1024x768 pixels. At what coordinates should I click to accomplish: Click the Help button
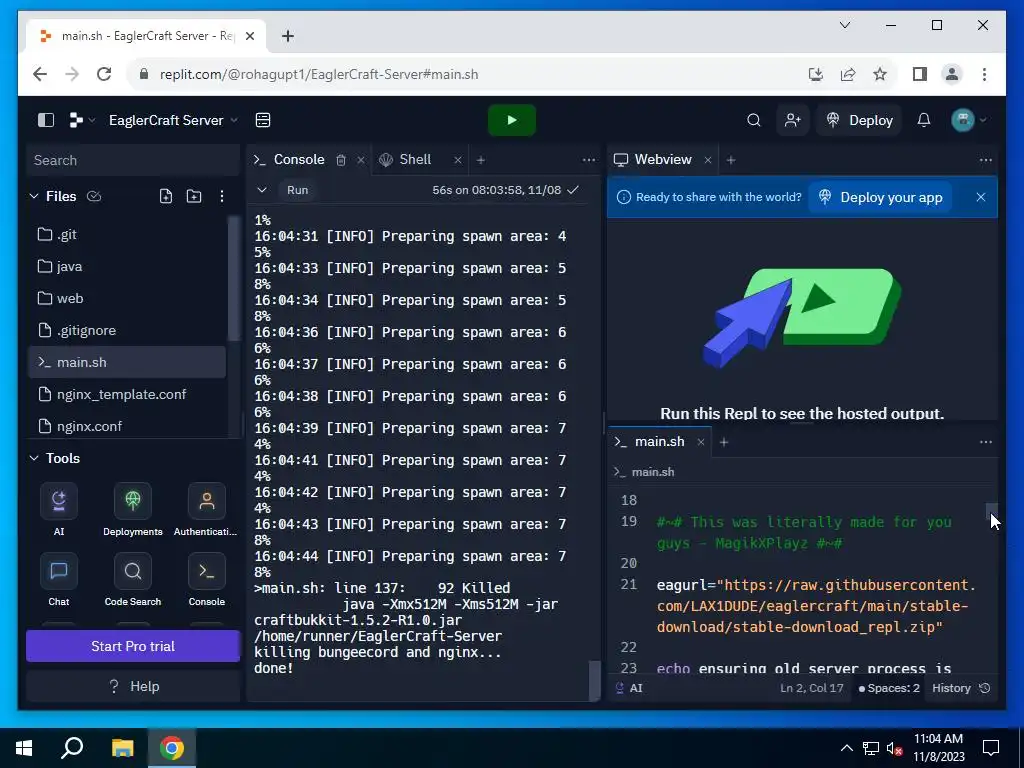click(133, 686)
